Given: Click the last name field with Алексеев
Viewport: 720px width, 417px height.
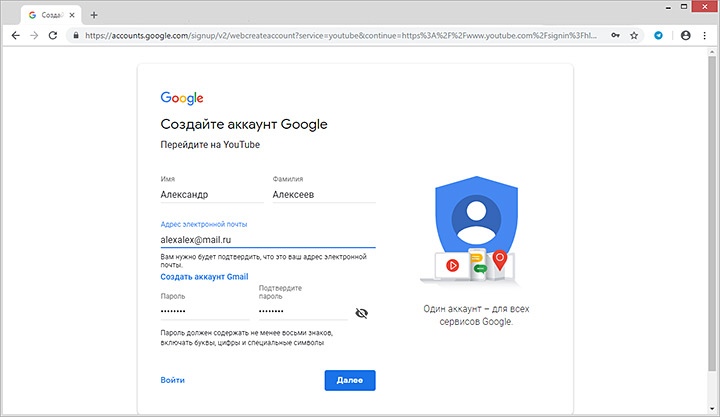Looking at the screenshot, I should pyautogui.click(x=324, y=194).
